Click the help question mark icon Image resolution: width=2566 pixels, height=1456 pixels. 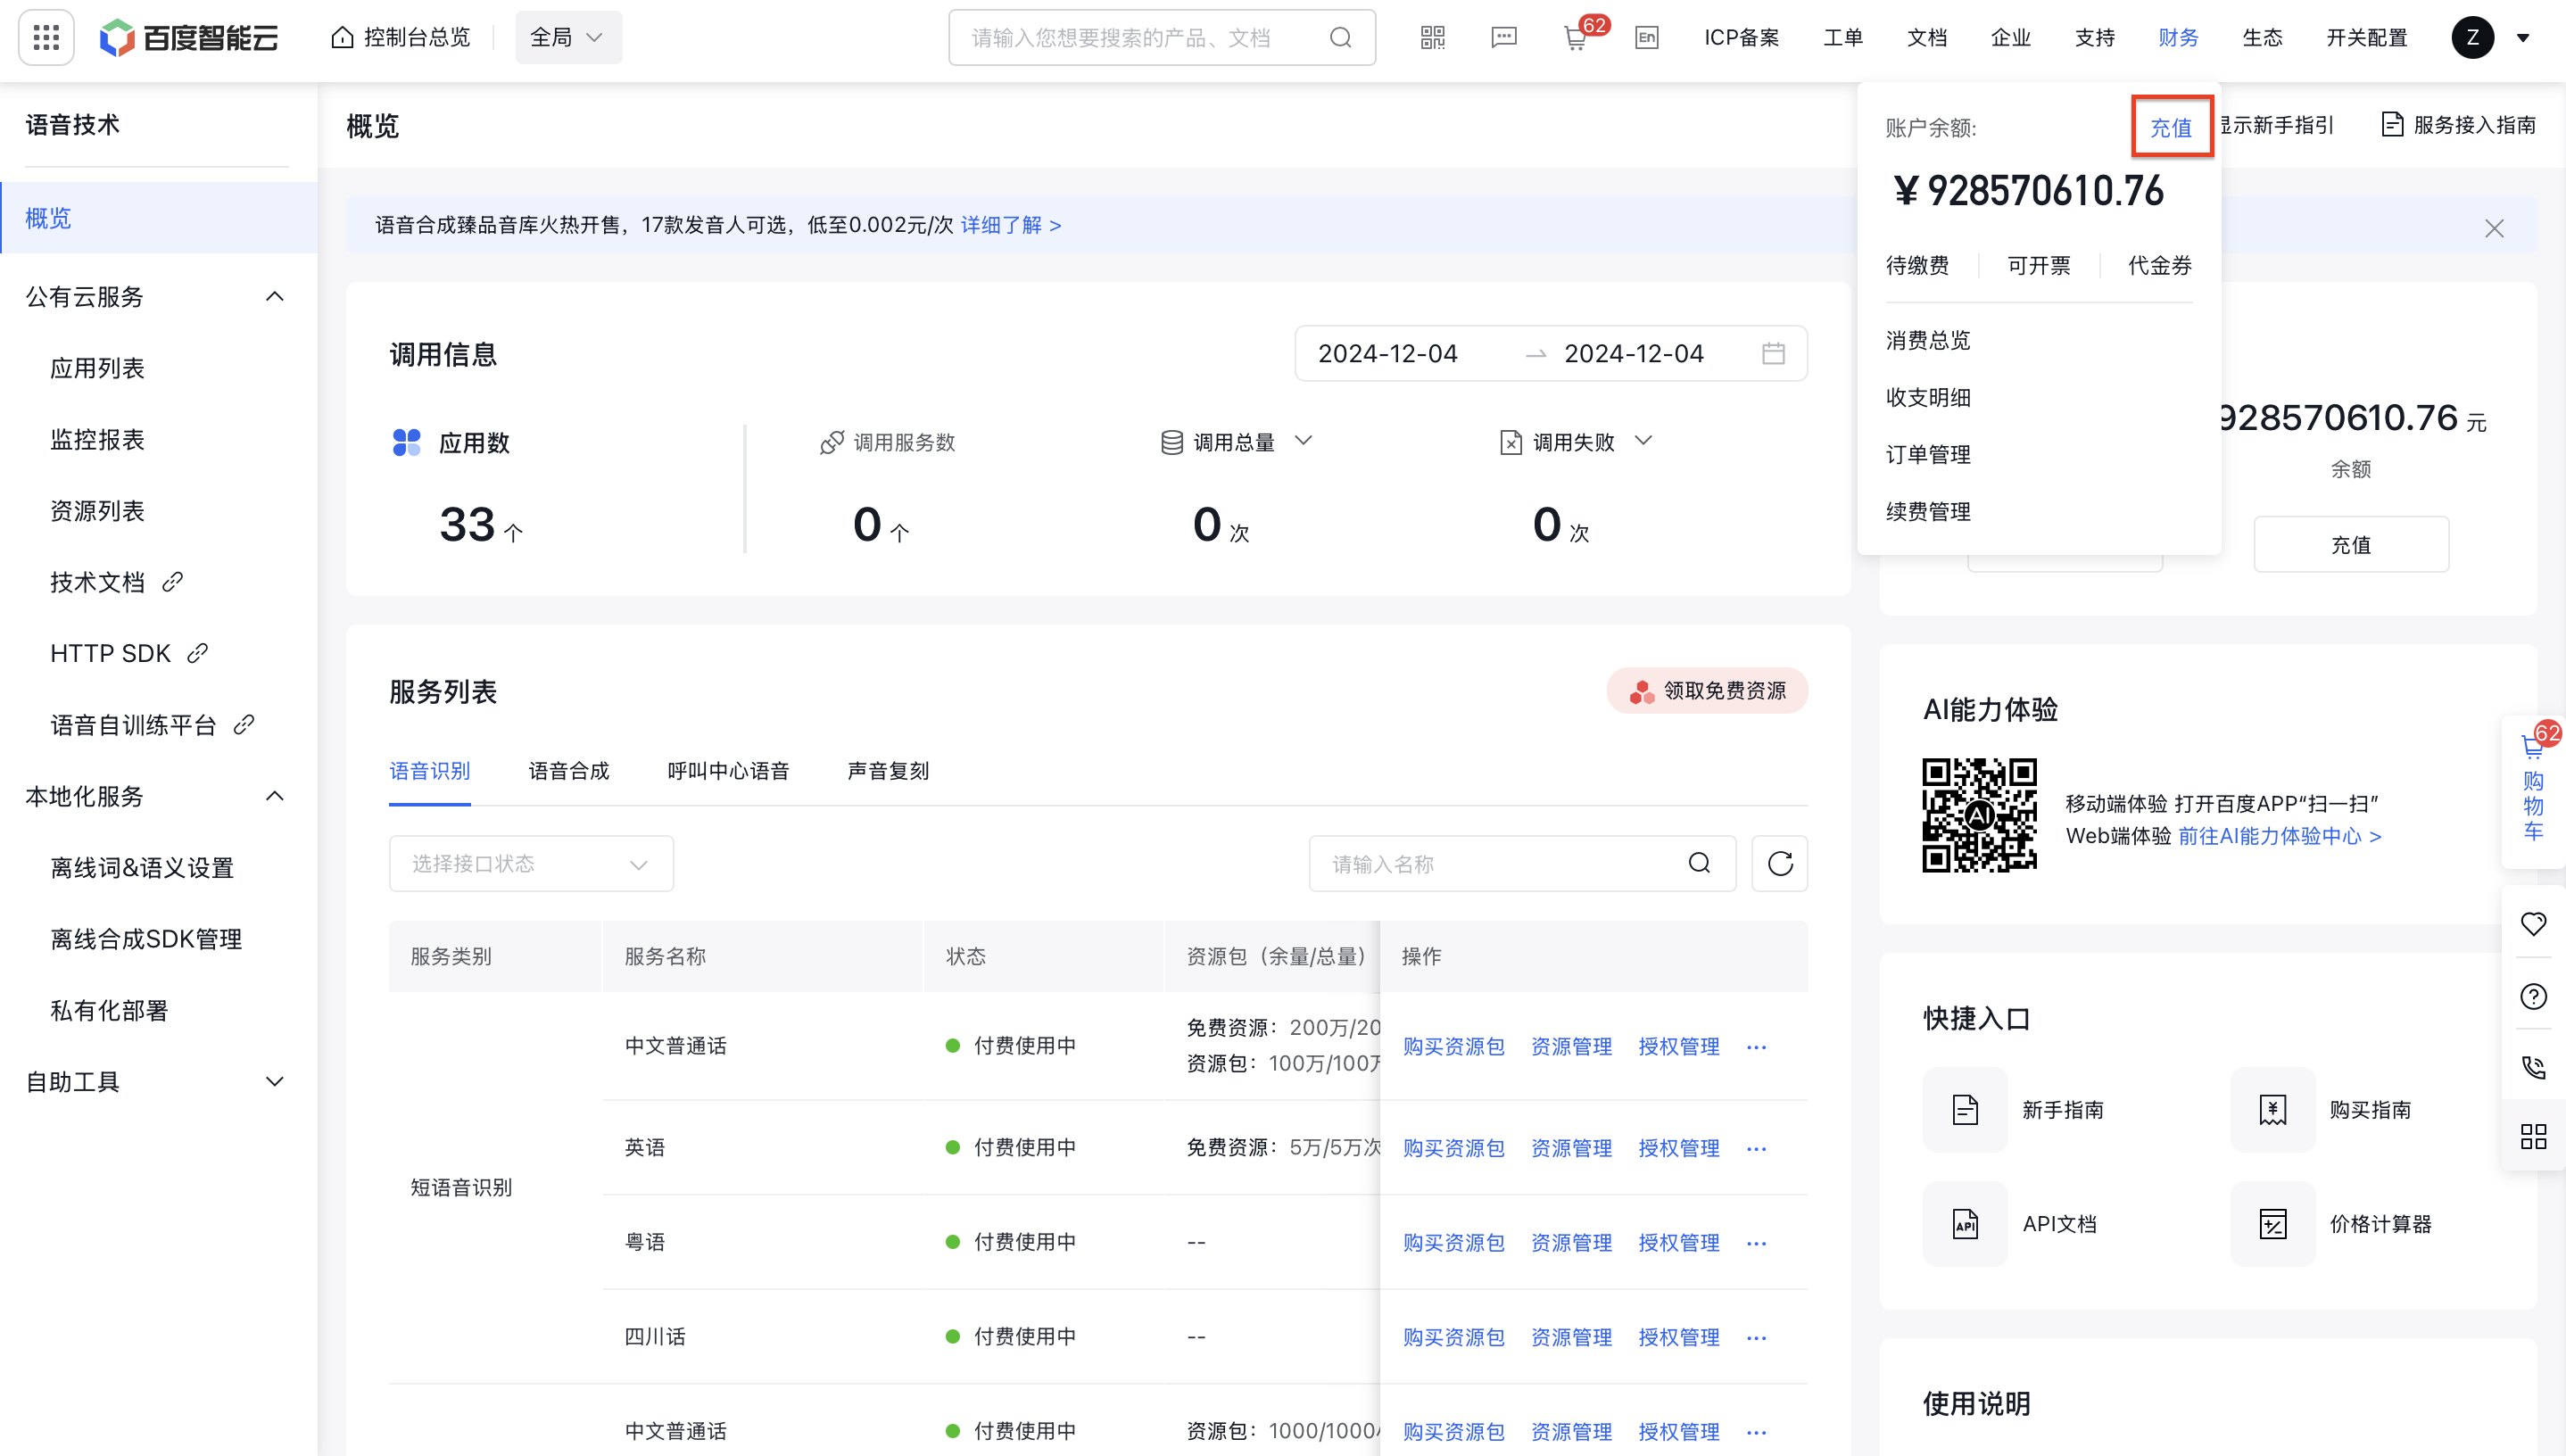point(2532,996)
